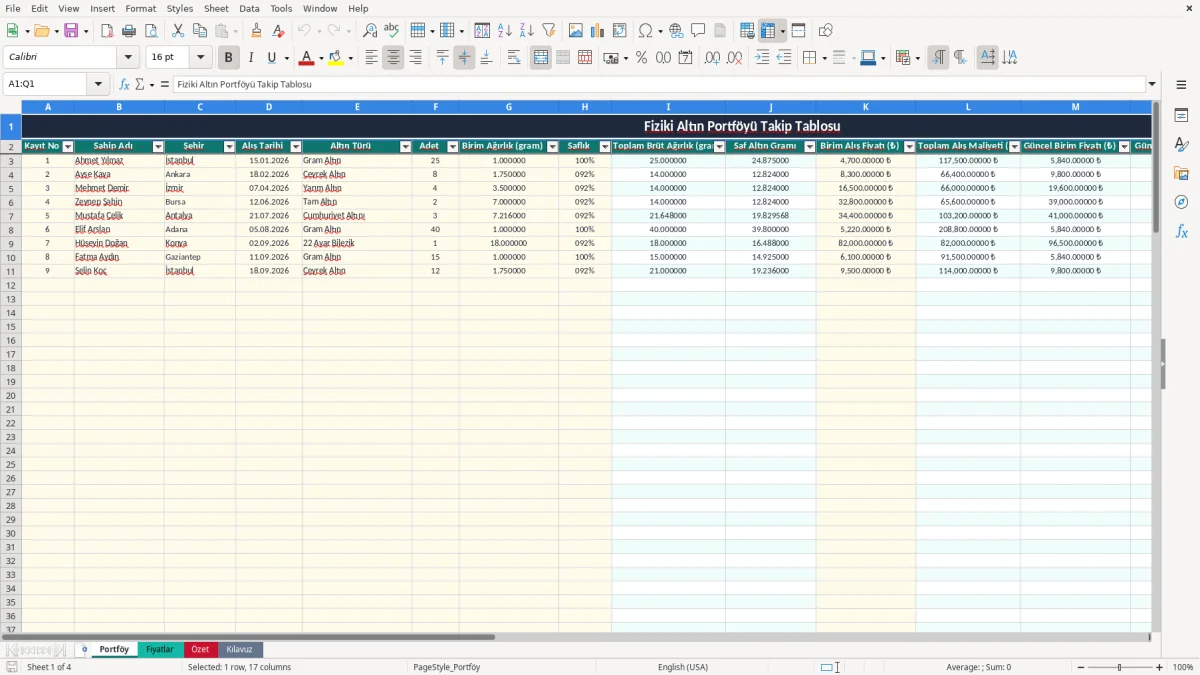Screen dimensions: 1200x675
Task: Open the sidebar Properties panel
Action: 1181,115
